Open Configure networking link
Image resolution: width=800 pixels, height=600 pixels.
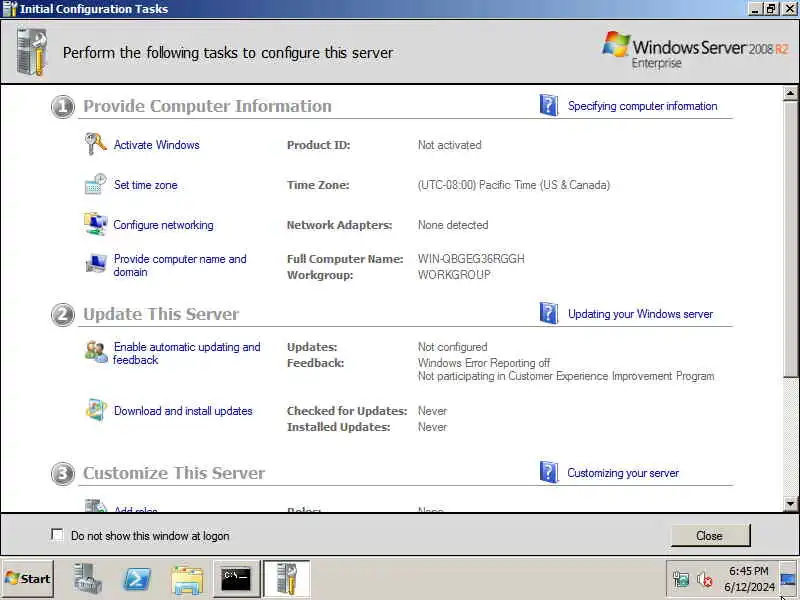pos(163,225)
